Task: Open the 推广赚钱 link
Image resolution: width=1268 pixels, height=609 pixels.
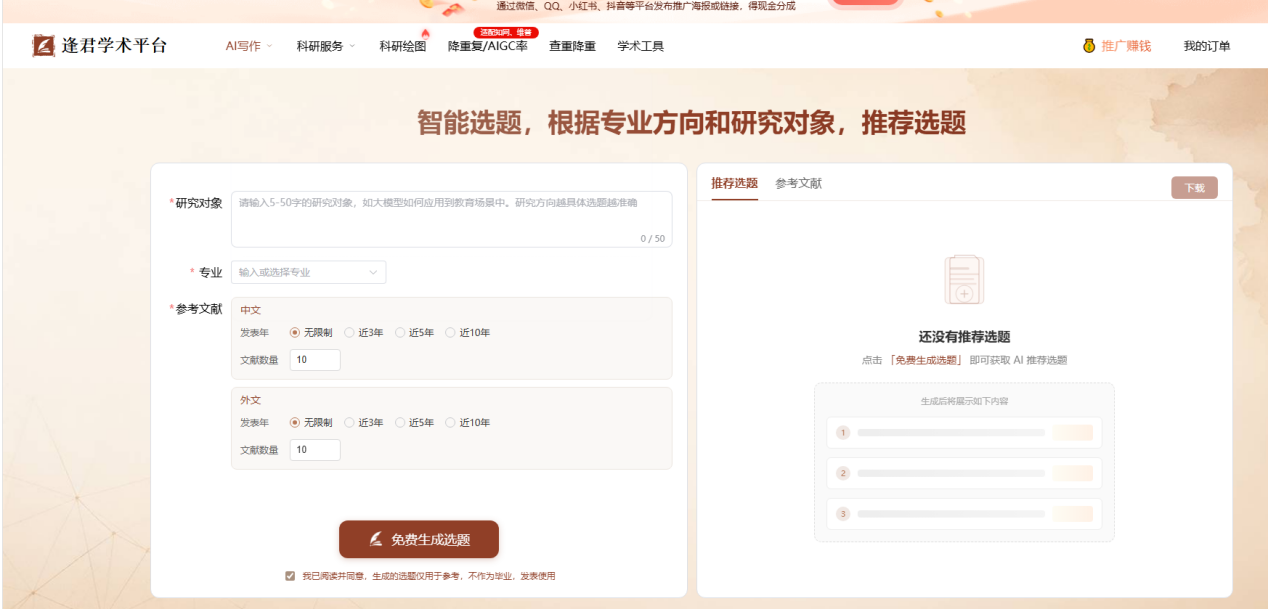Action: (1126, 46)
